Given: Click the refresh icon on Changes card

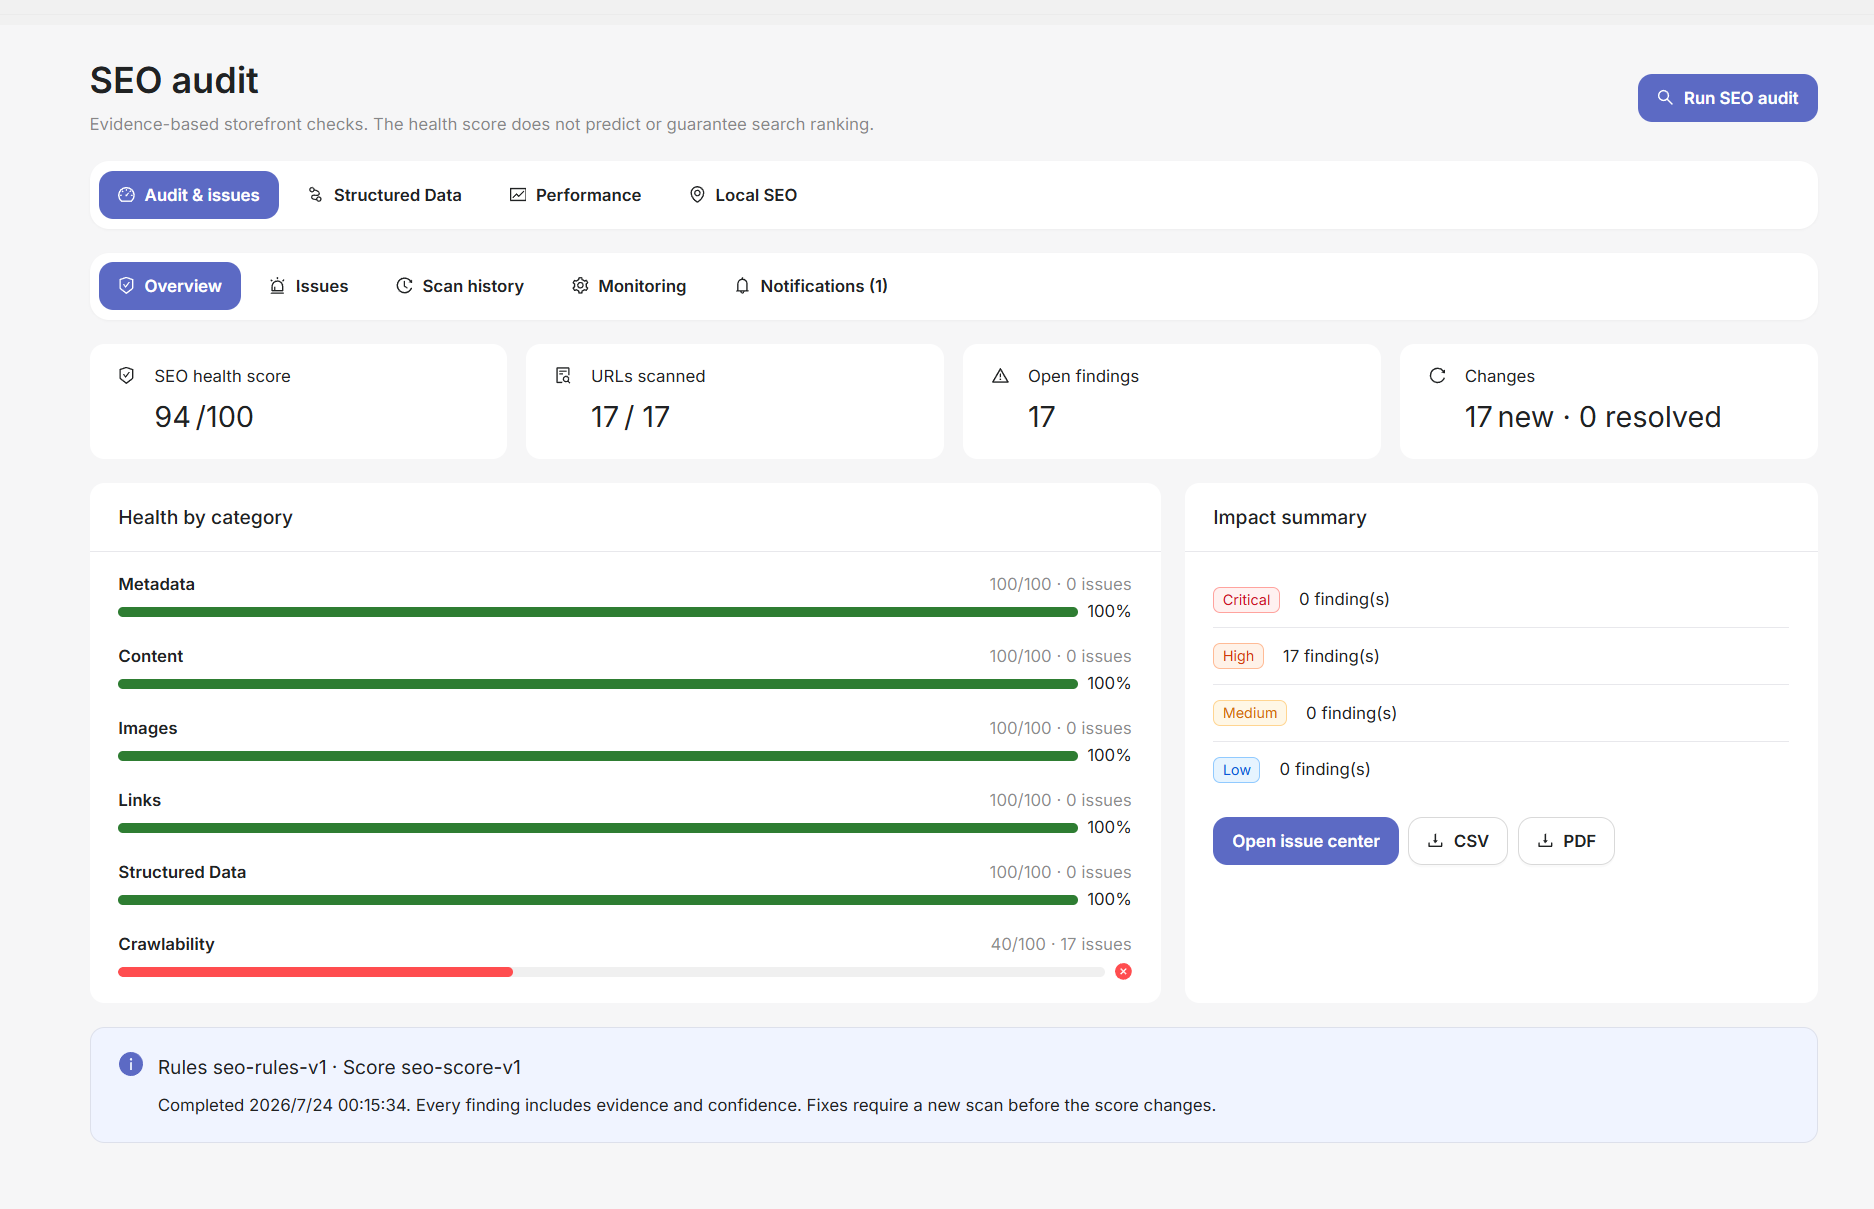Looking at the screenshot, I should pyautogui.click(x=1437, y=375).
